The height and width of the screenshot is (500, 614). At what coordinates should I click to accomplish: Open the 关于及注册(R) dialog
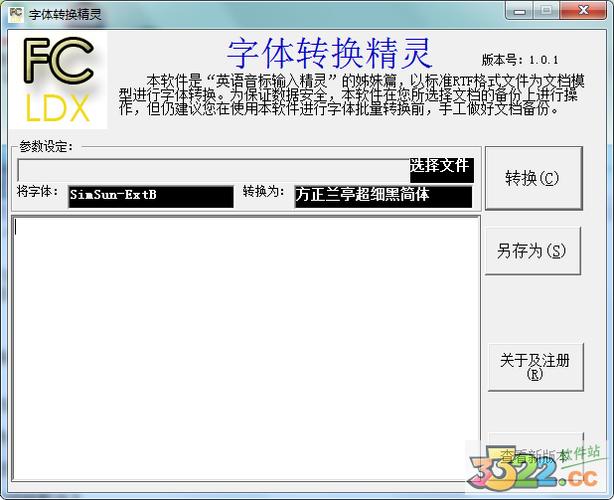tap(535, 367)
